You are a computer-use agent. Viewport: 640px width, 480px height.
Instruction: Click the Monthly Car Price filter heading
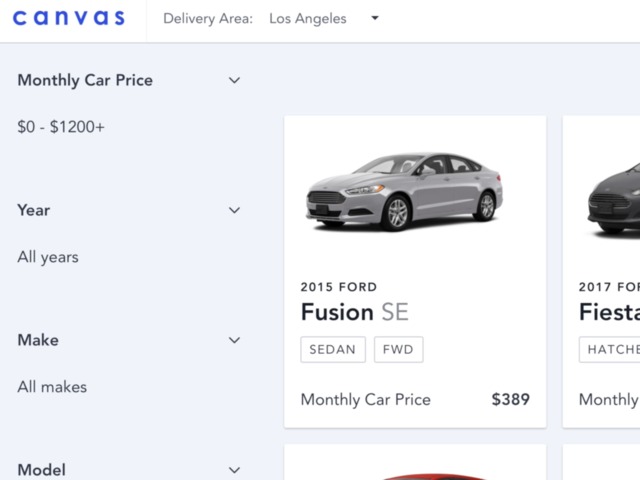point(85,80)
